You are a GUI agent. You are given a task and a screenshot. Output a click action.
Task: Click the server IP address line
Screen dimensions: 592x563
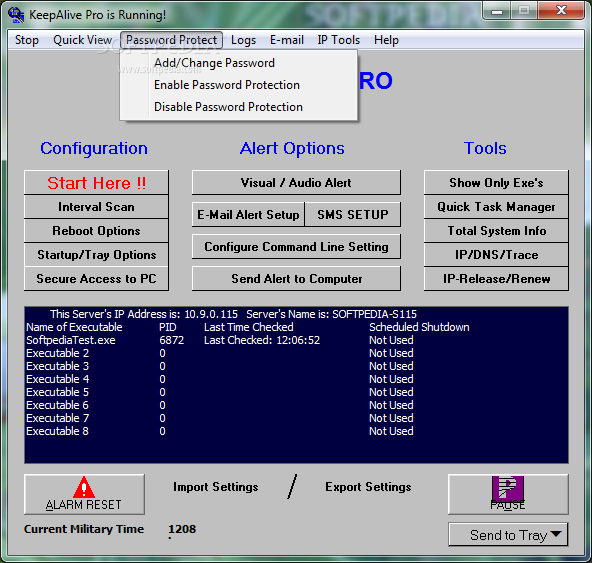[x=233, y=314]
